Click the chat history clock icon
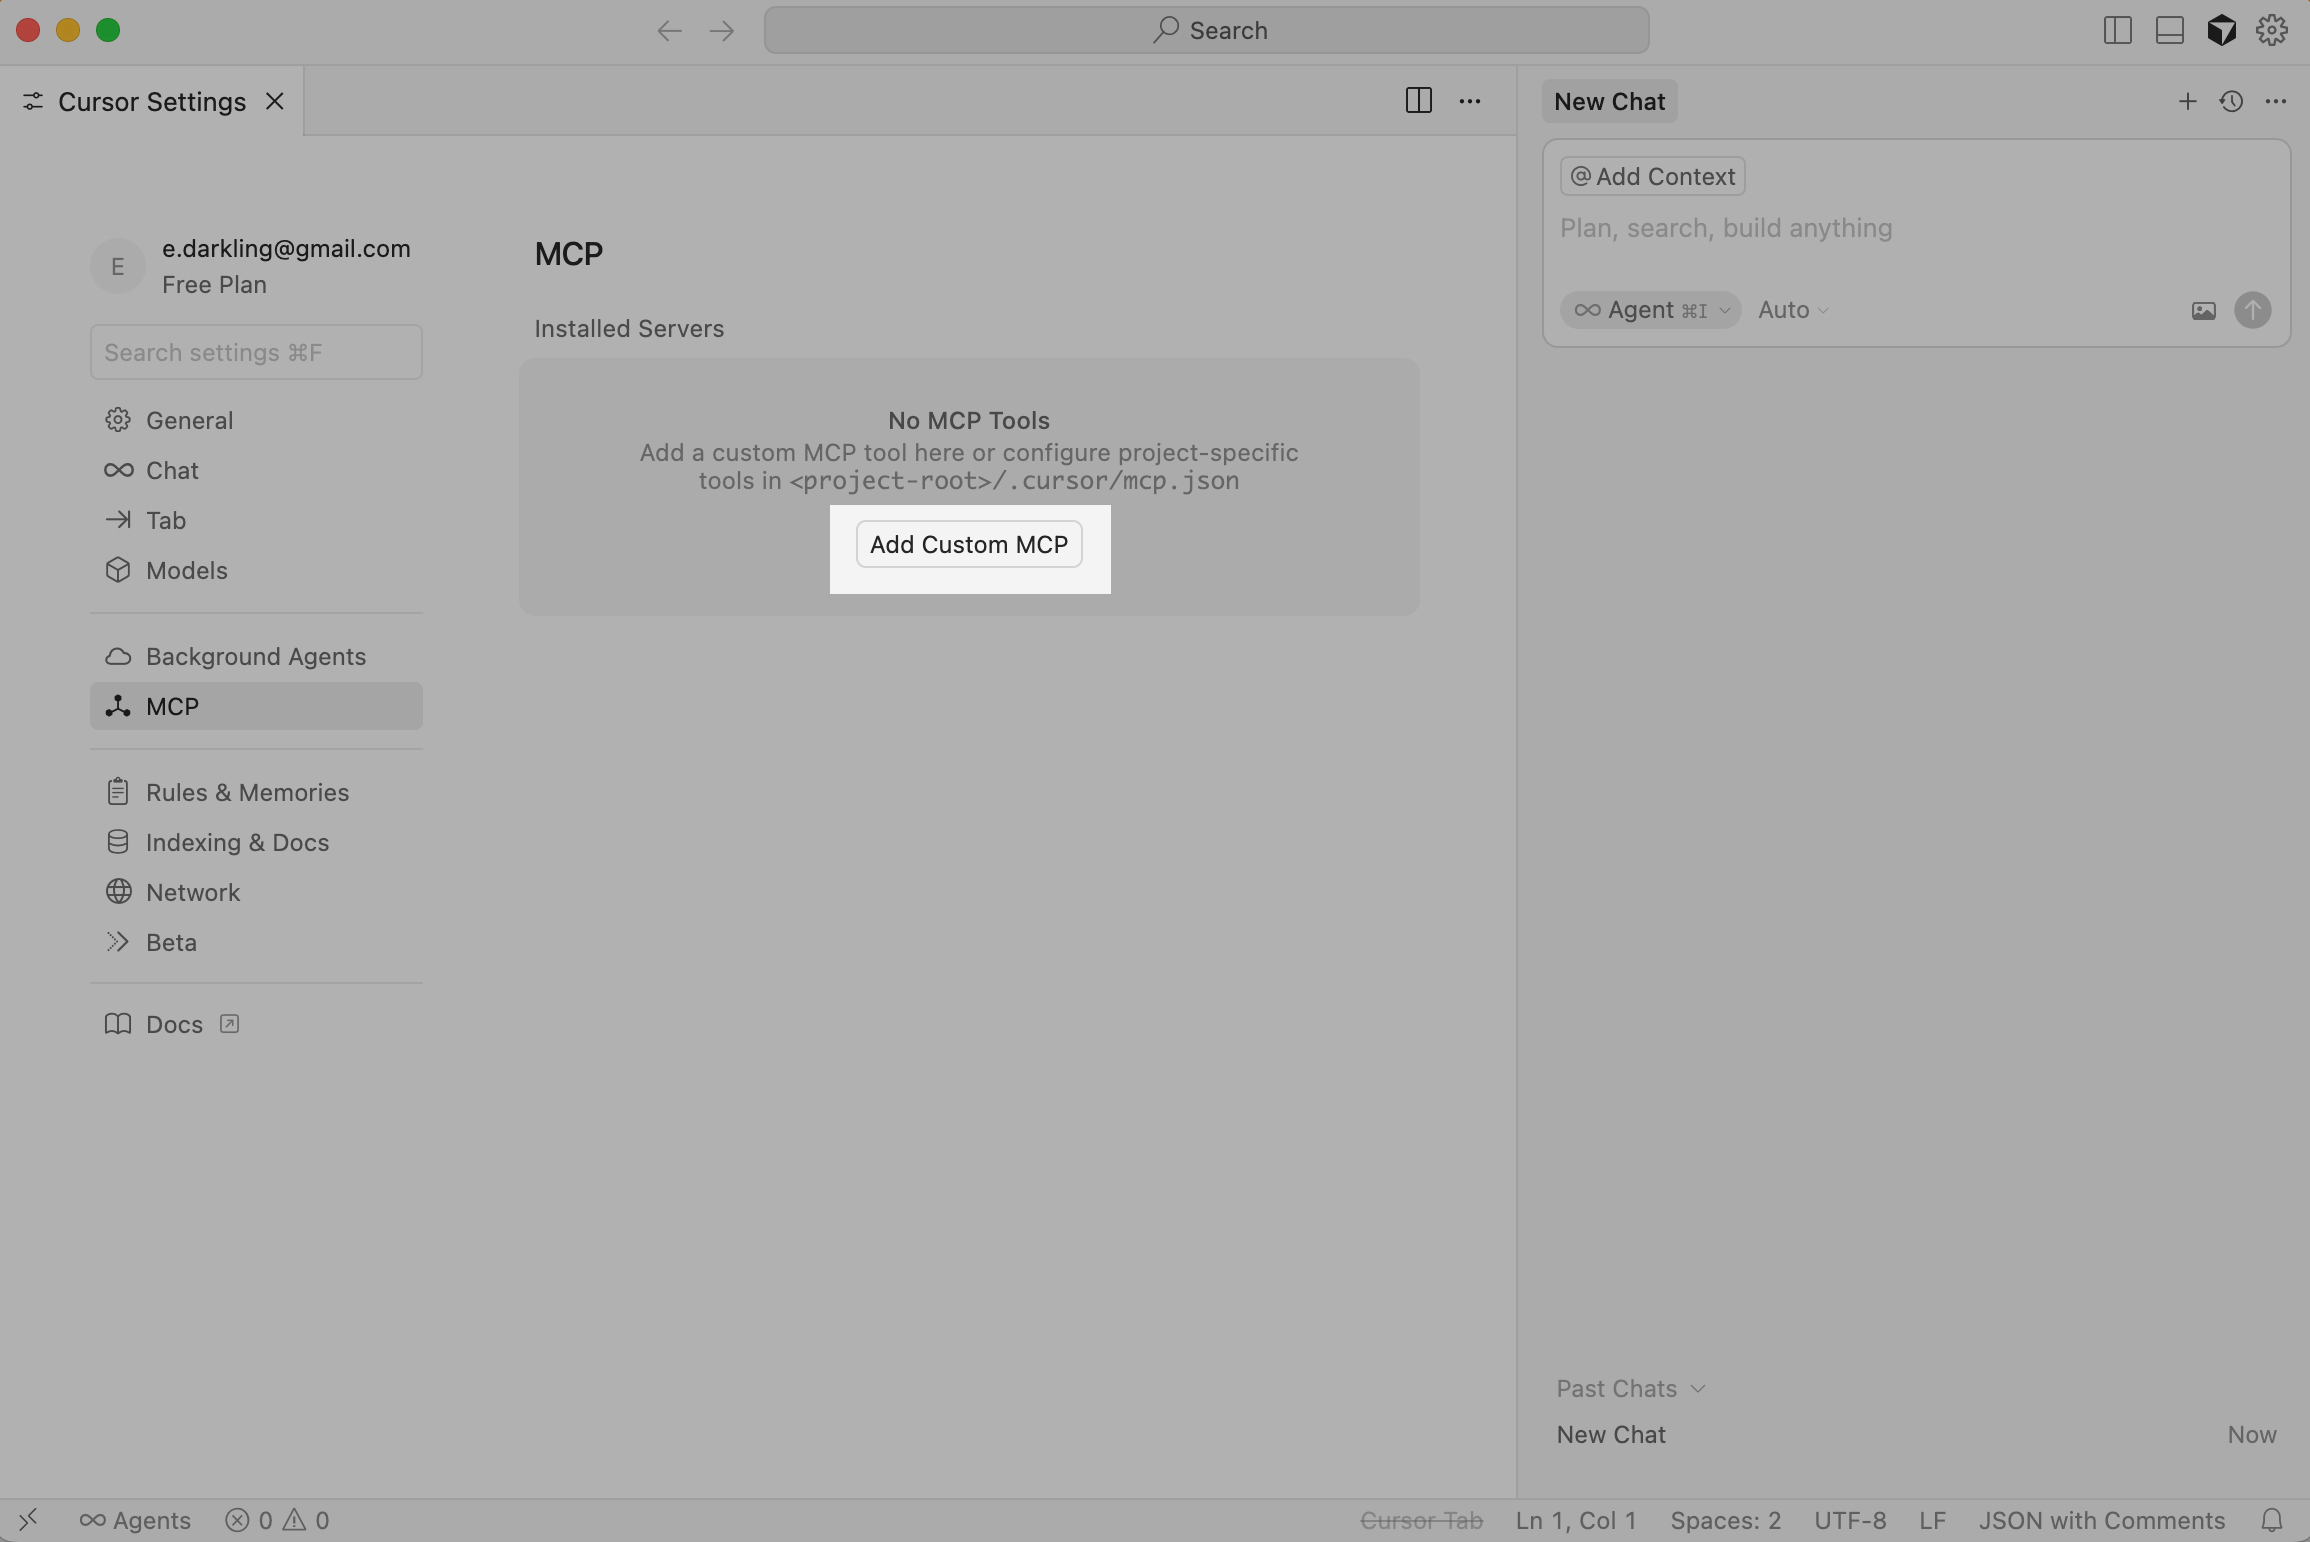The image size is (2310, 1542). pos(2231,101)
